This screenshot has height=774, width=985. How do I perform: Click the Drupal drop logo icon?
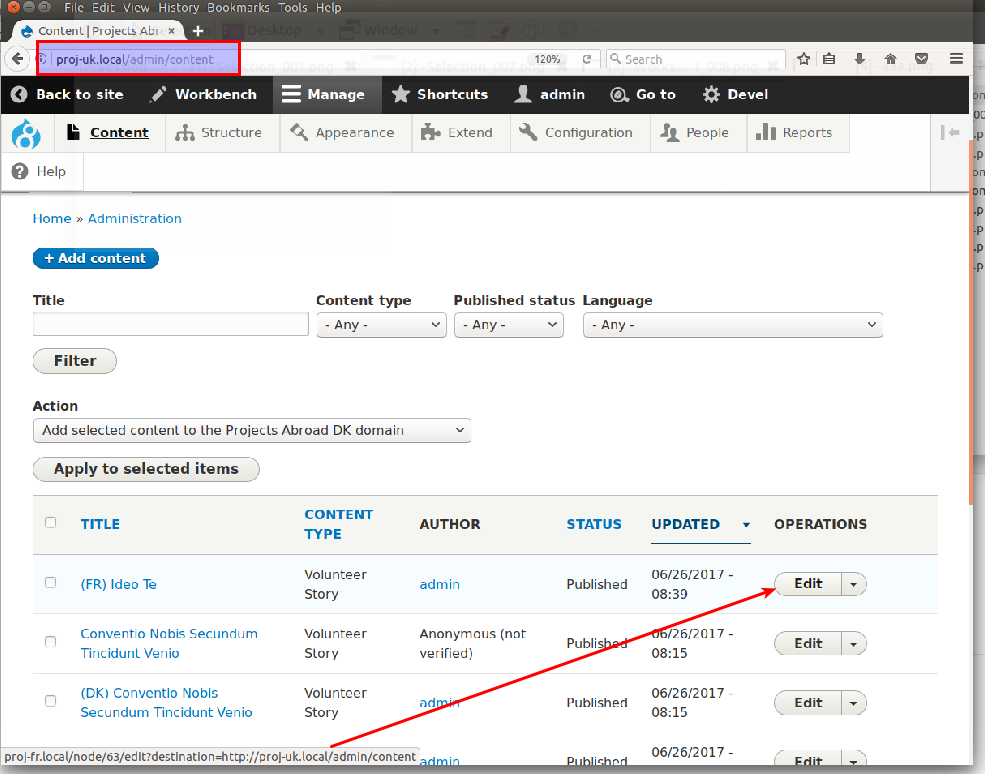point(26,133)
